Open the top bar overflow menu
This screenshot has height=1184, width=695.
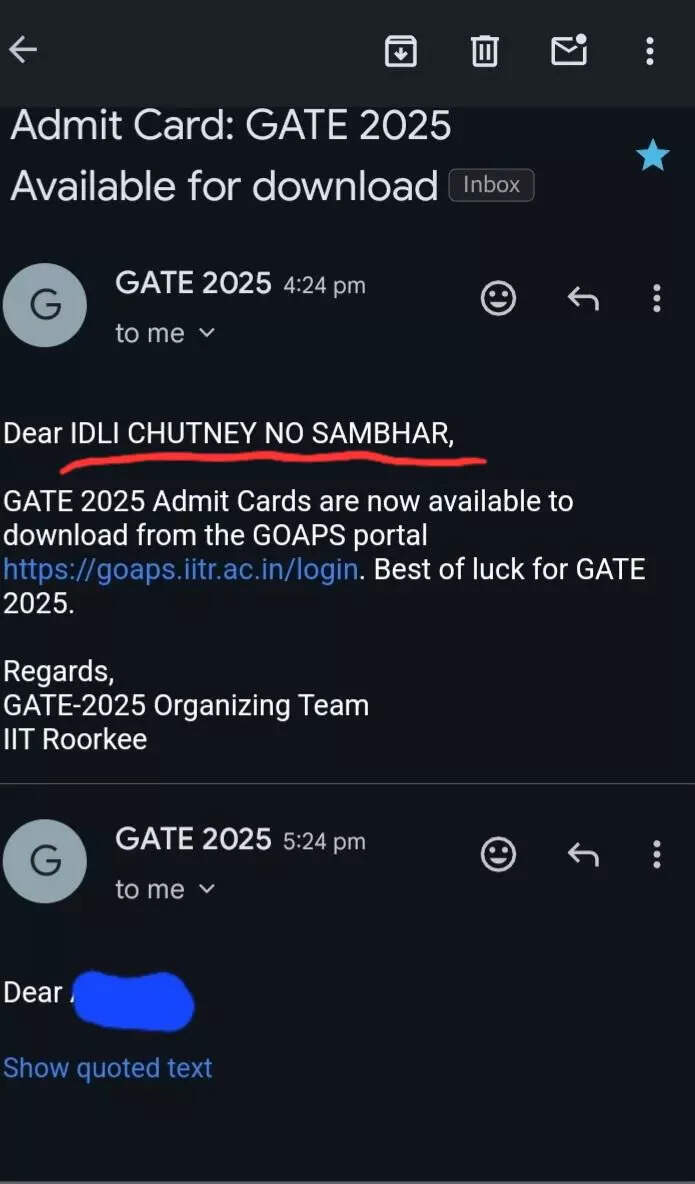point(650,50)
